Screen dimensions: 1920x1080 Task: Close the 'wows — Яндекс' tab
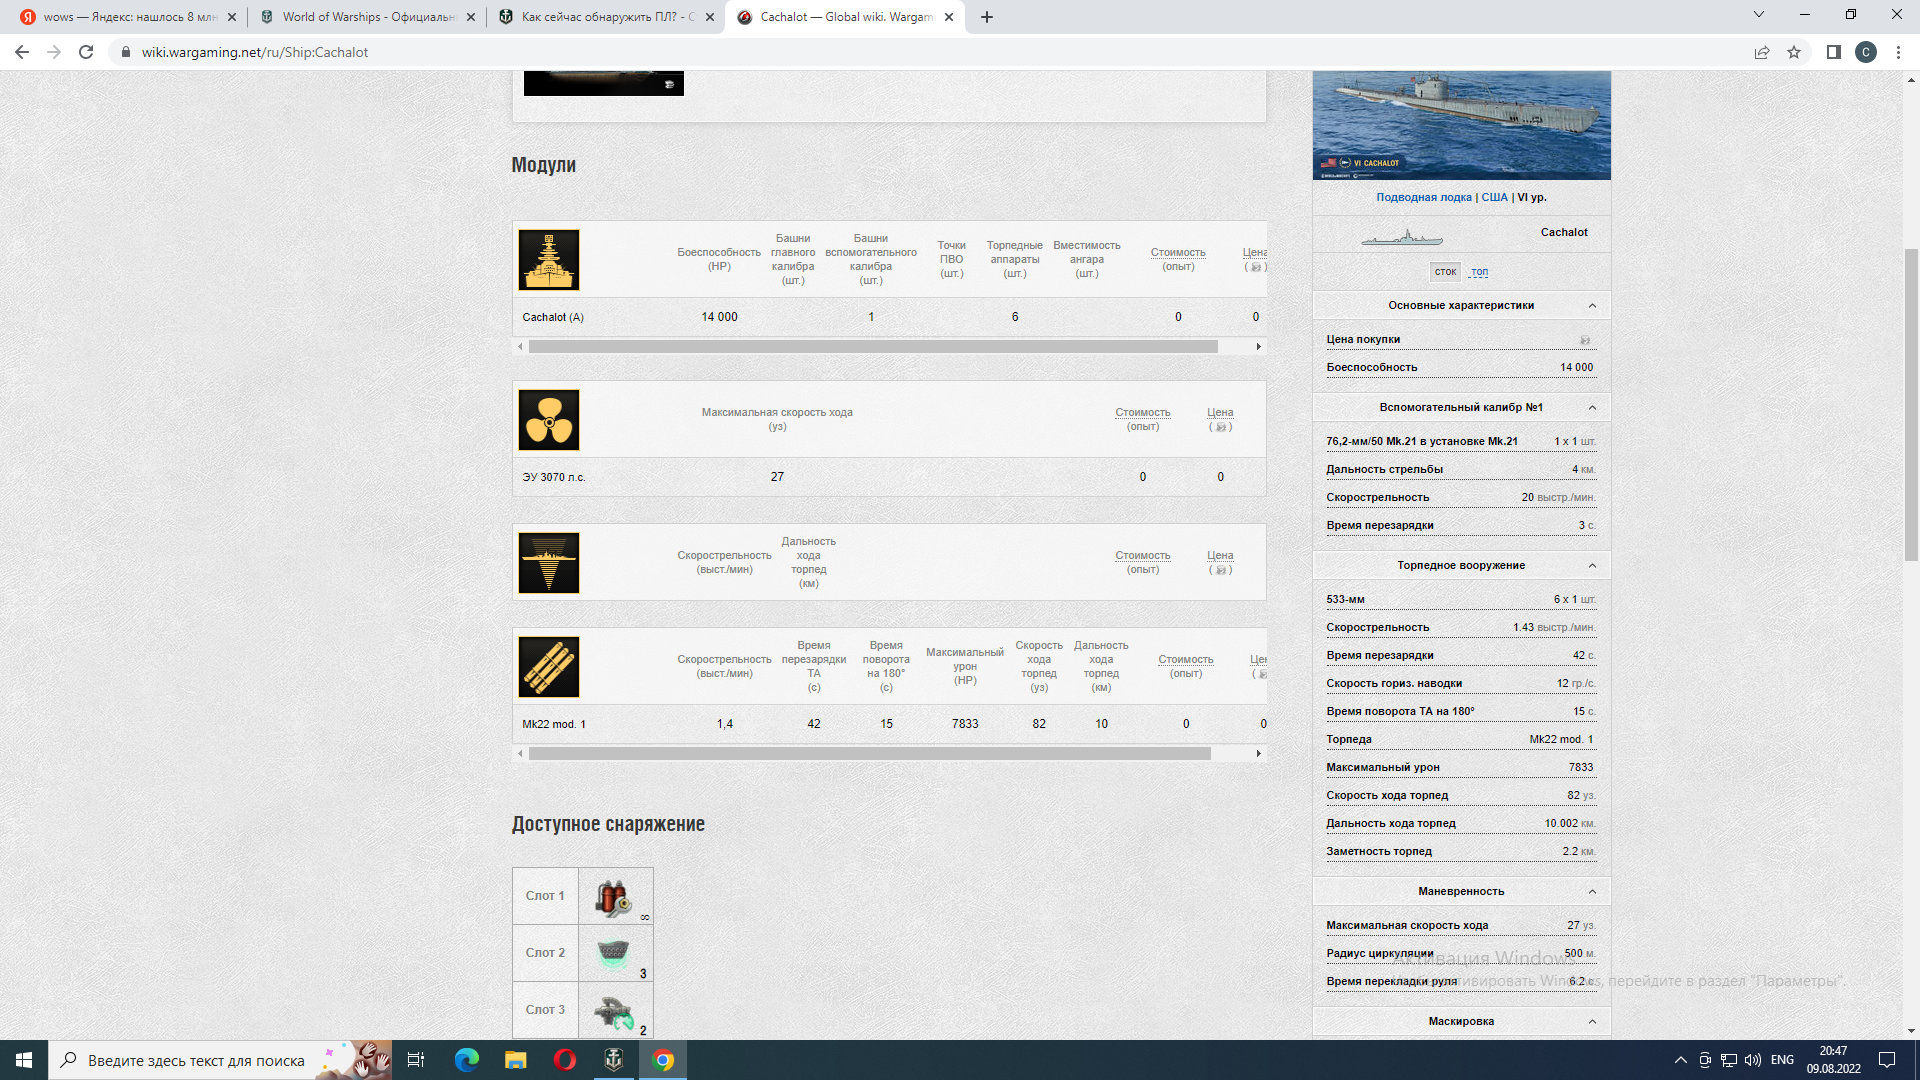(232, 17)
